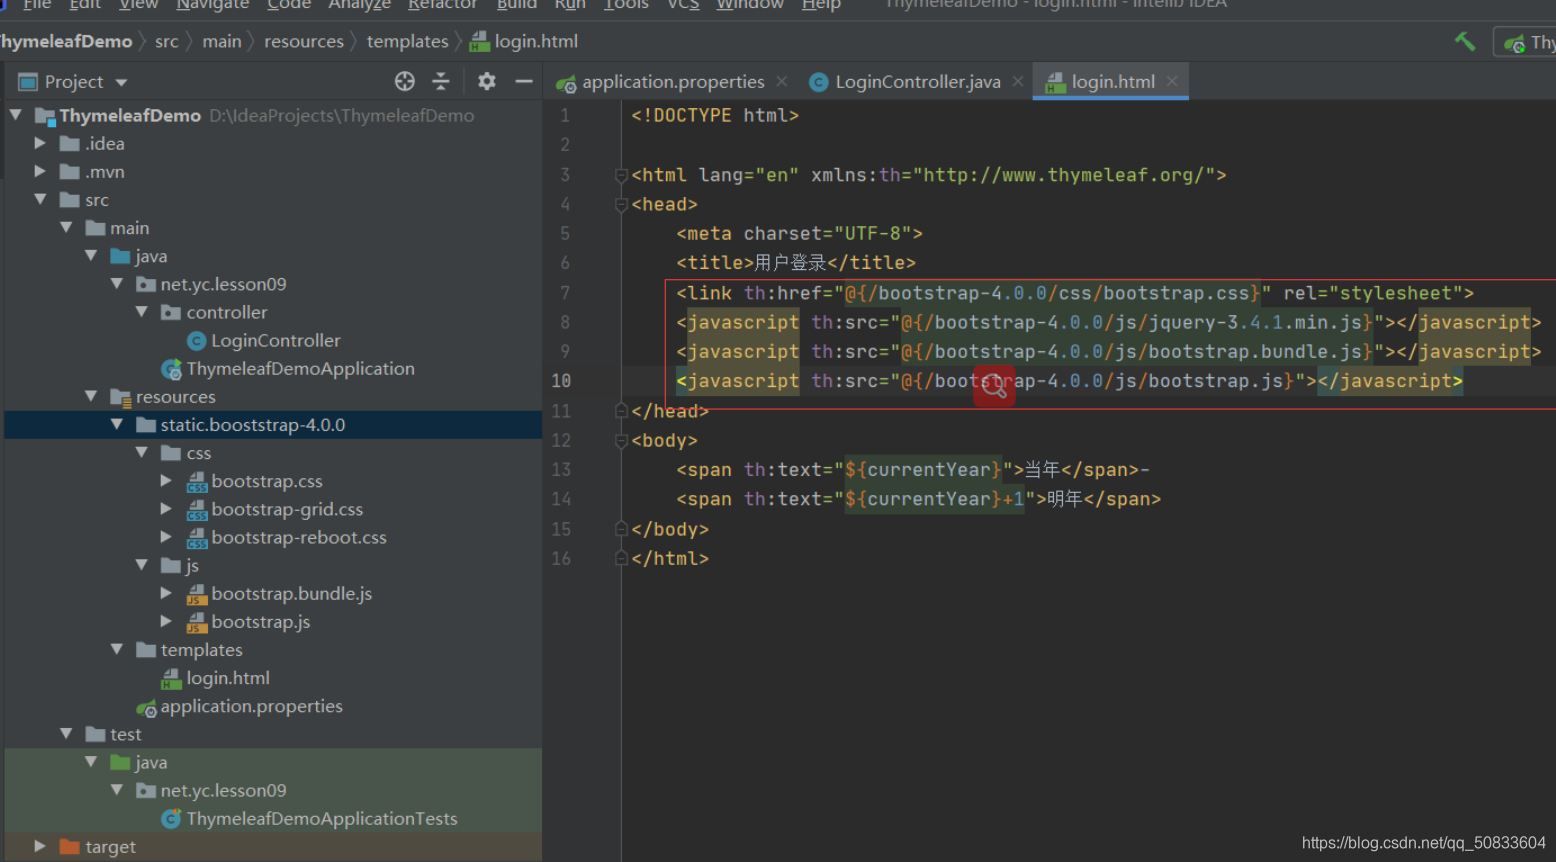The height and width of the screenshot is (862, 1556).
Task: Open the Window menu
Action: click(750, 4)
